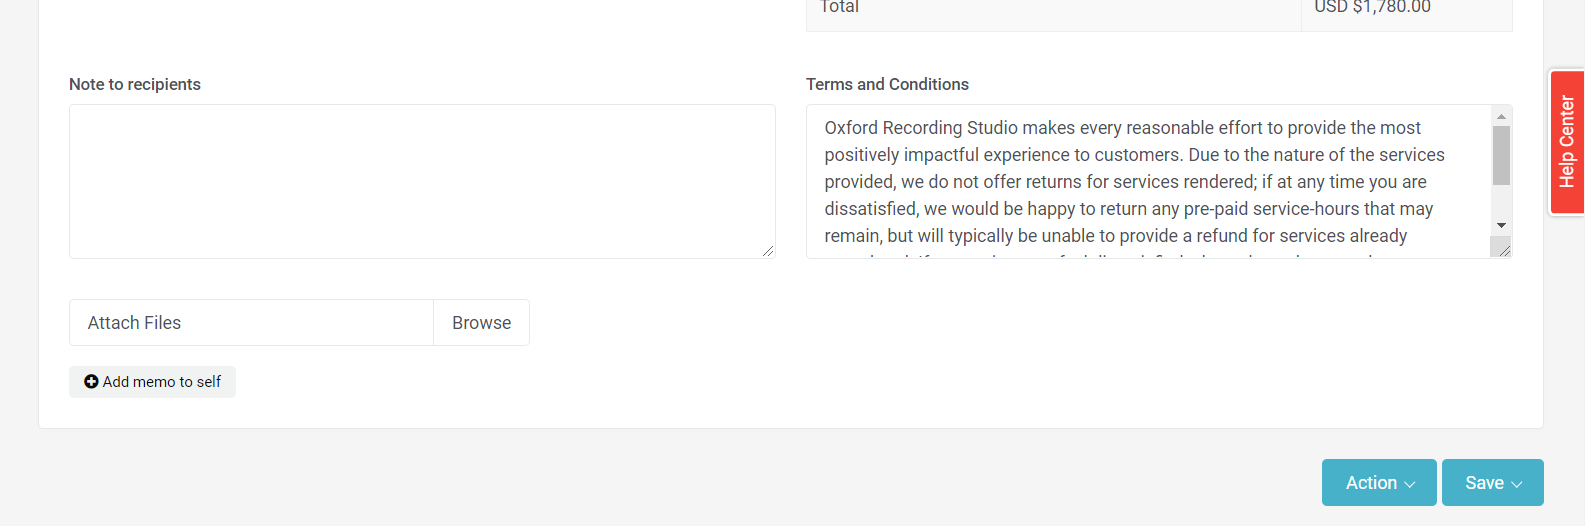Click the Terms box scrollbar thumb
This screenshot has width=1585, height=526.
[x=1501, y=155]
